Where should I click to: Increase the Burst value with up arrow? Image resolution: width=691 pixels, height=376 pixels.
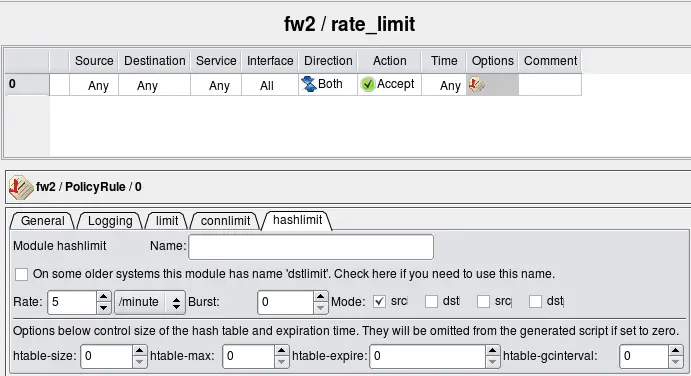click(x=321, y=297)
